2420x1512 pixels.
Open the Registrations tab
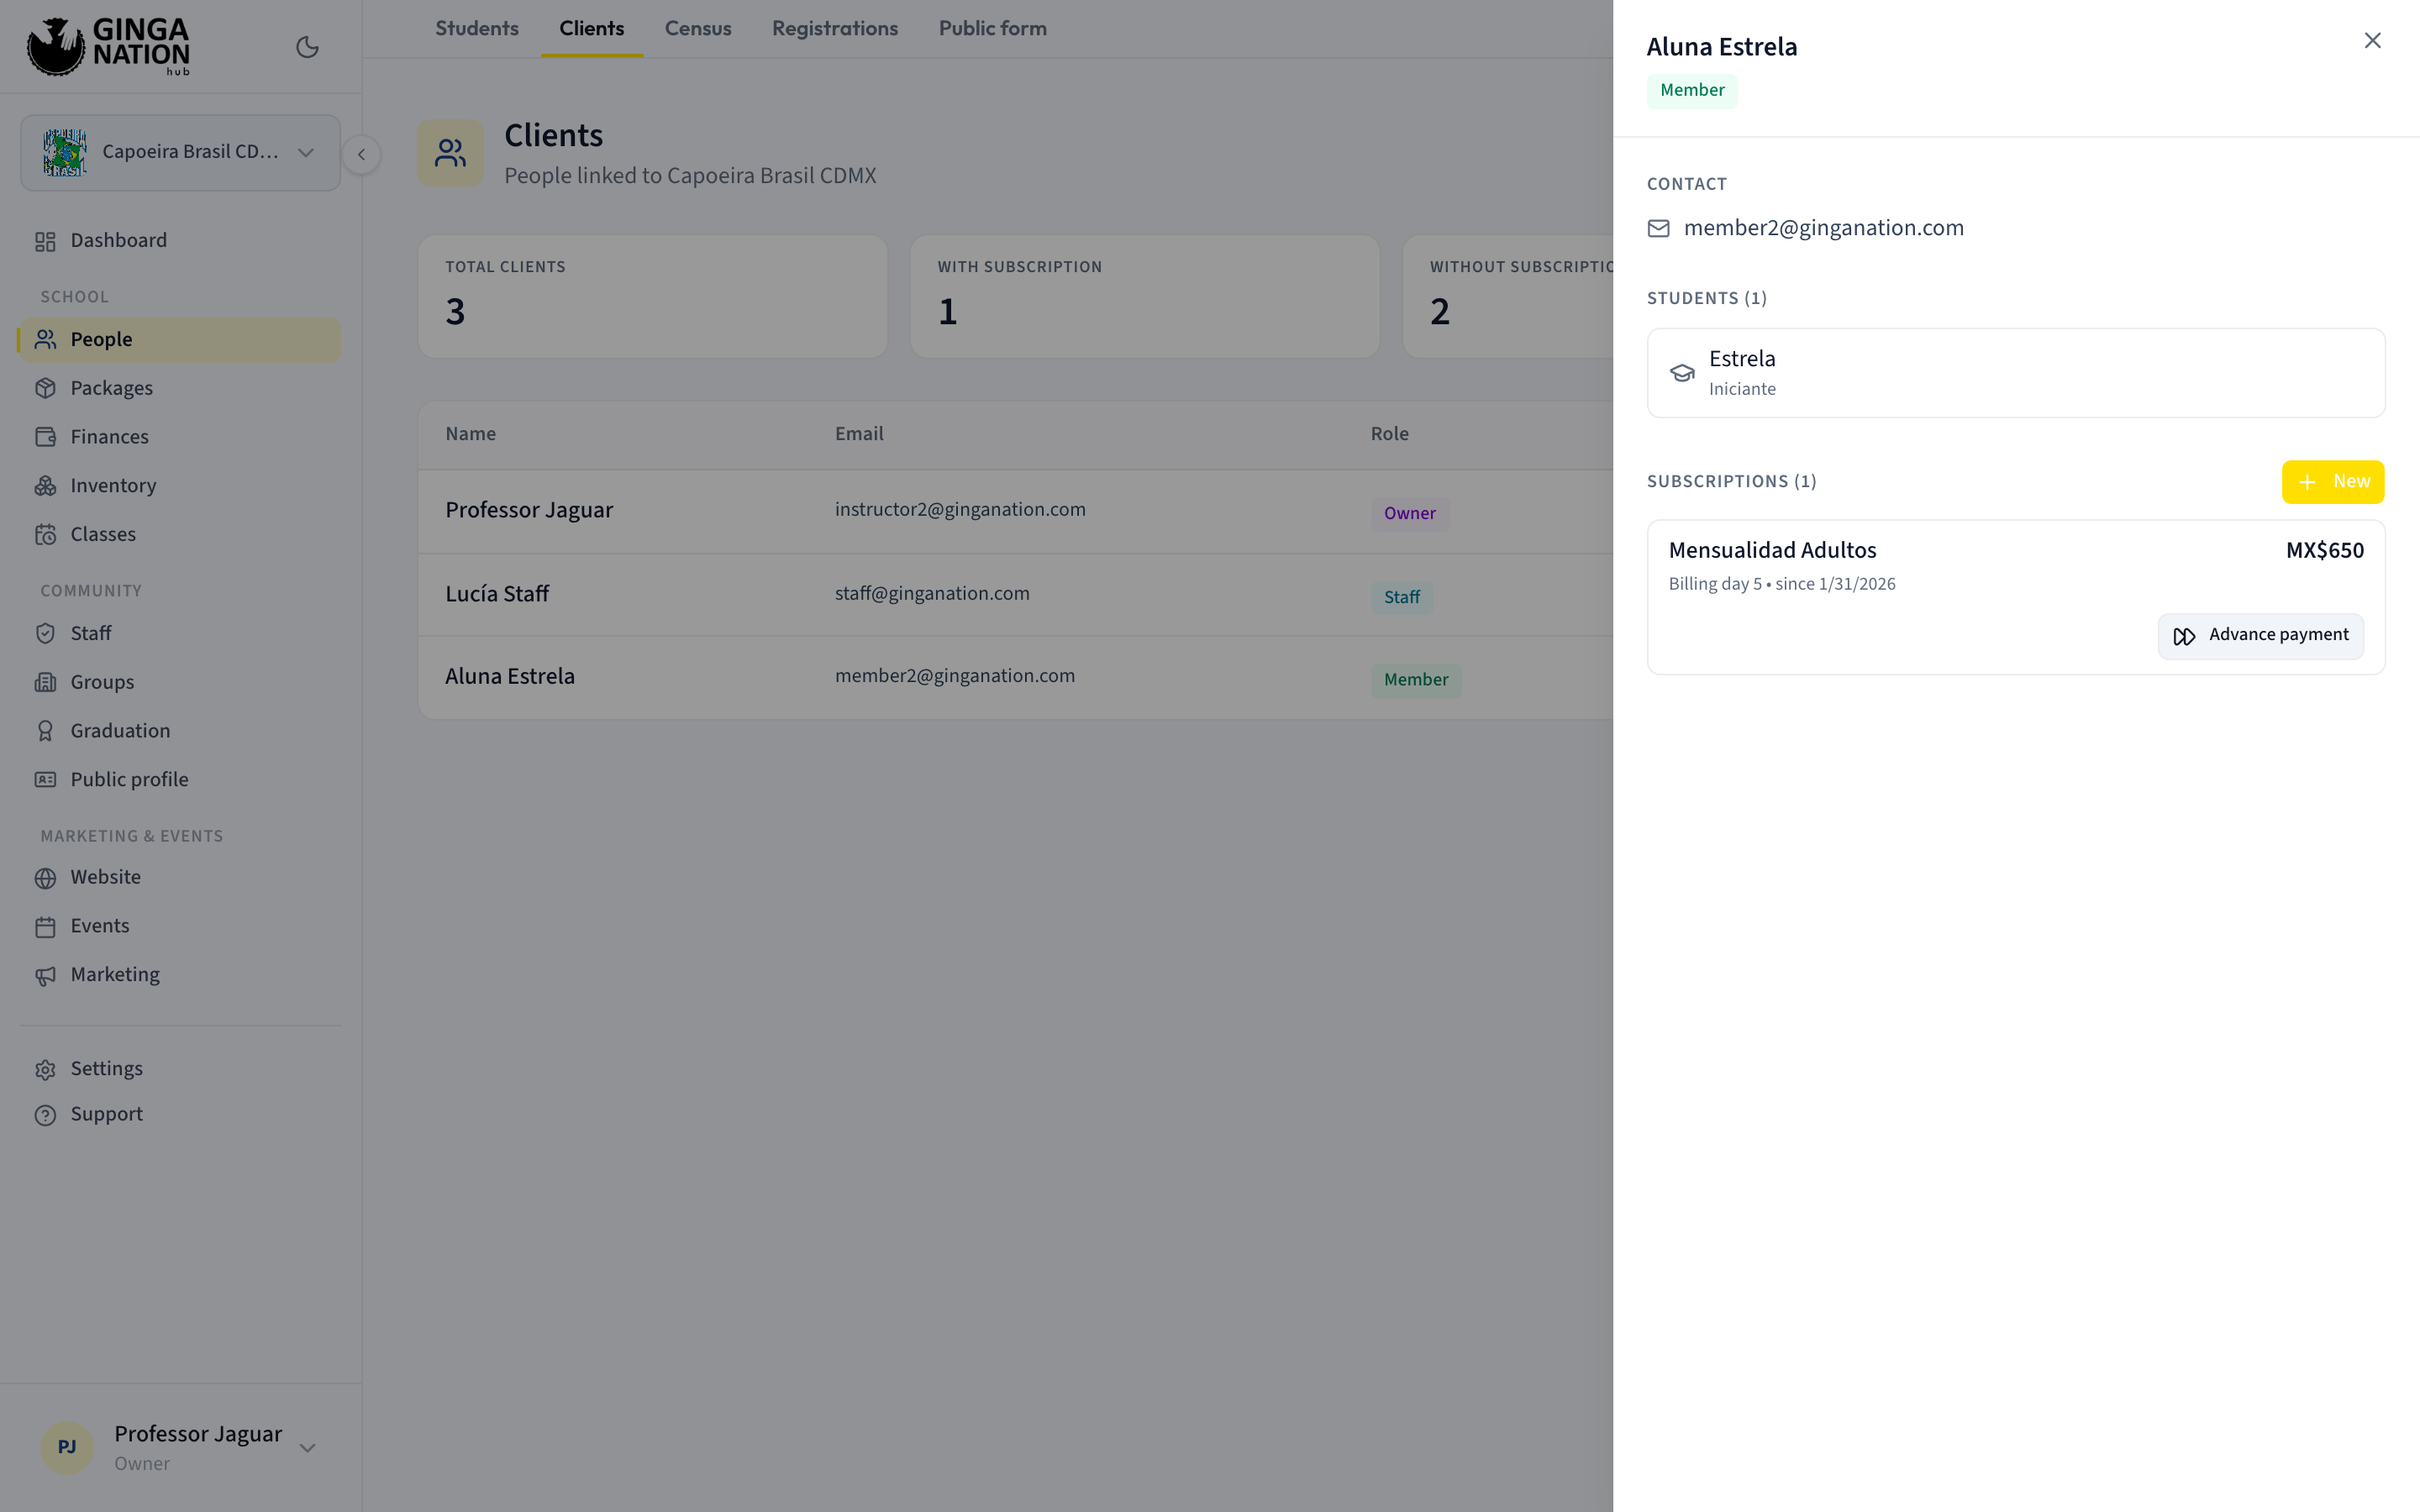[x=835, y=29]
